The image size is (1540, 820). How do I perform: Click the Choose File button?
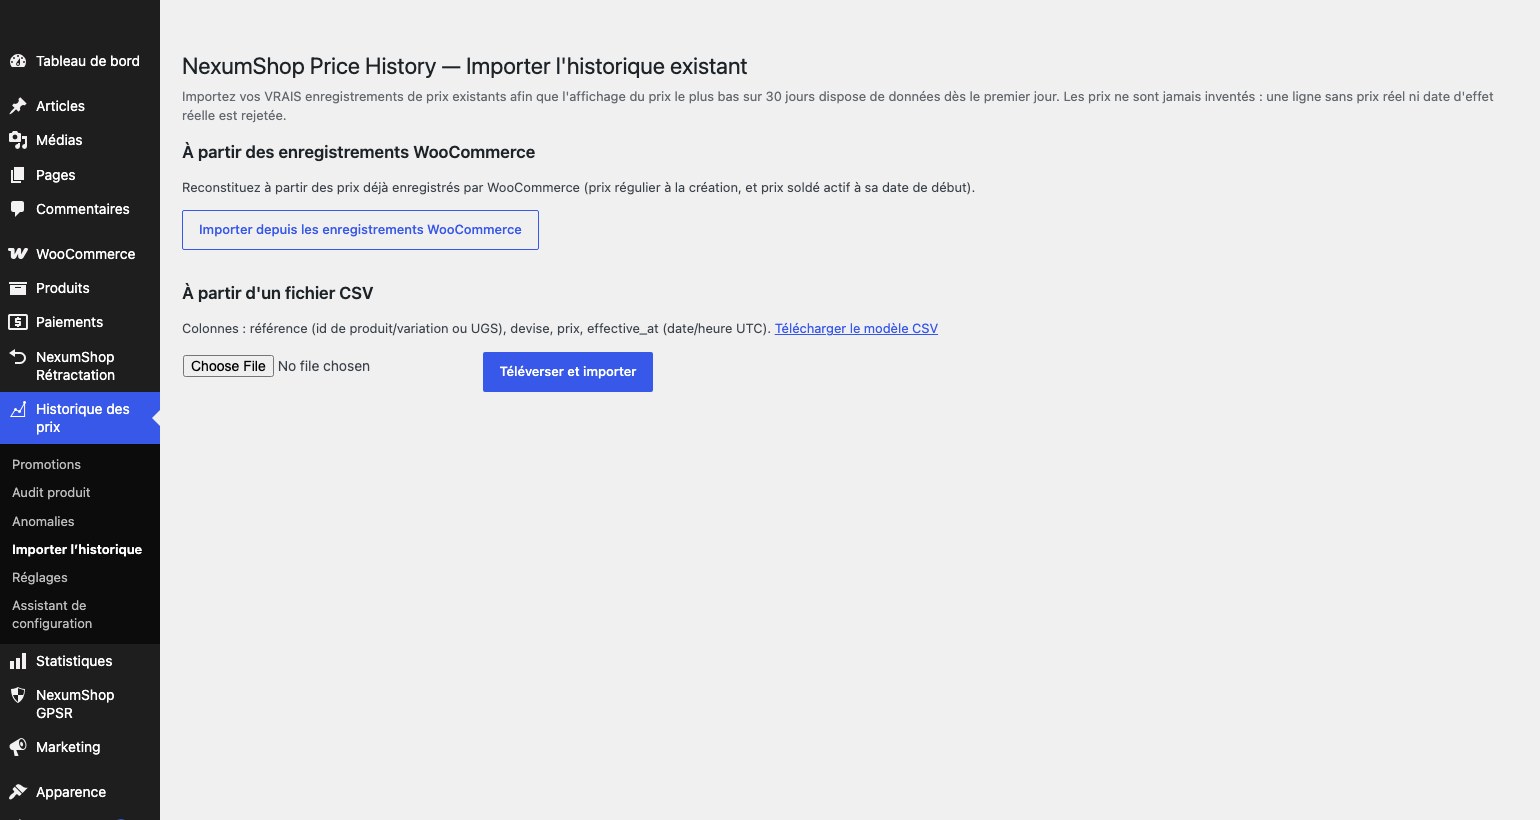coord(228,366)
